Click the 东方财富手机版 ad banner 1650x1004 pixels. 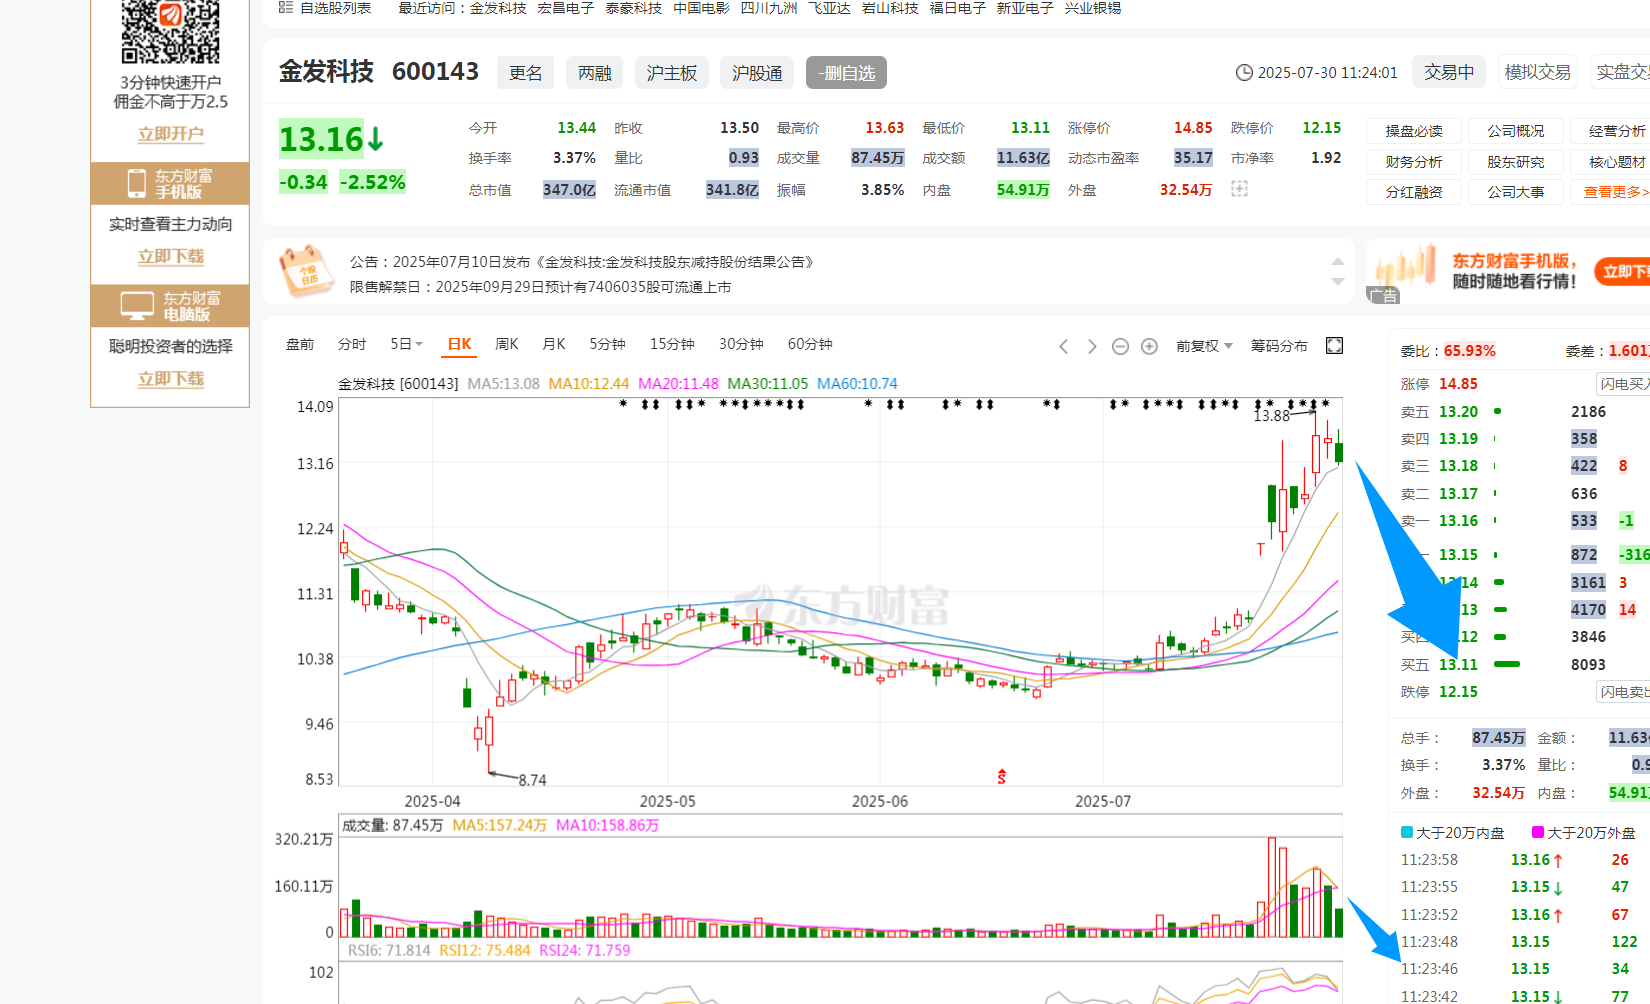[1508, 271]
